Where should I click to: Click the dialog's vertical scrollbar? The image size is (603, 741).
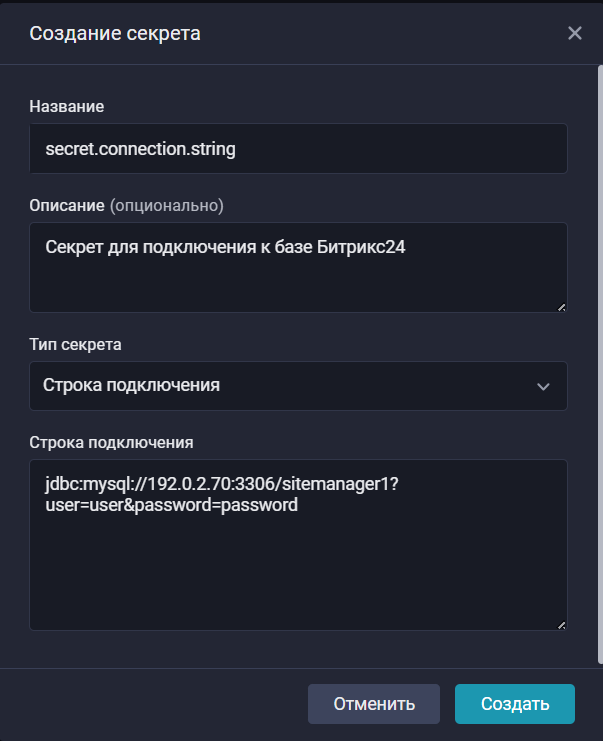[x=599, y=360]
